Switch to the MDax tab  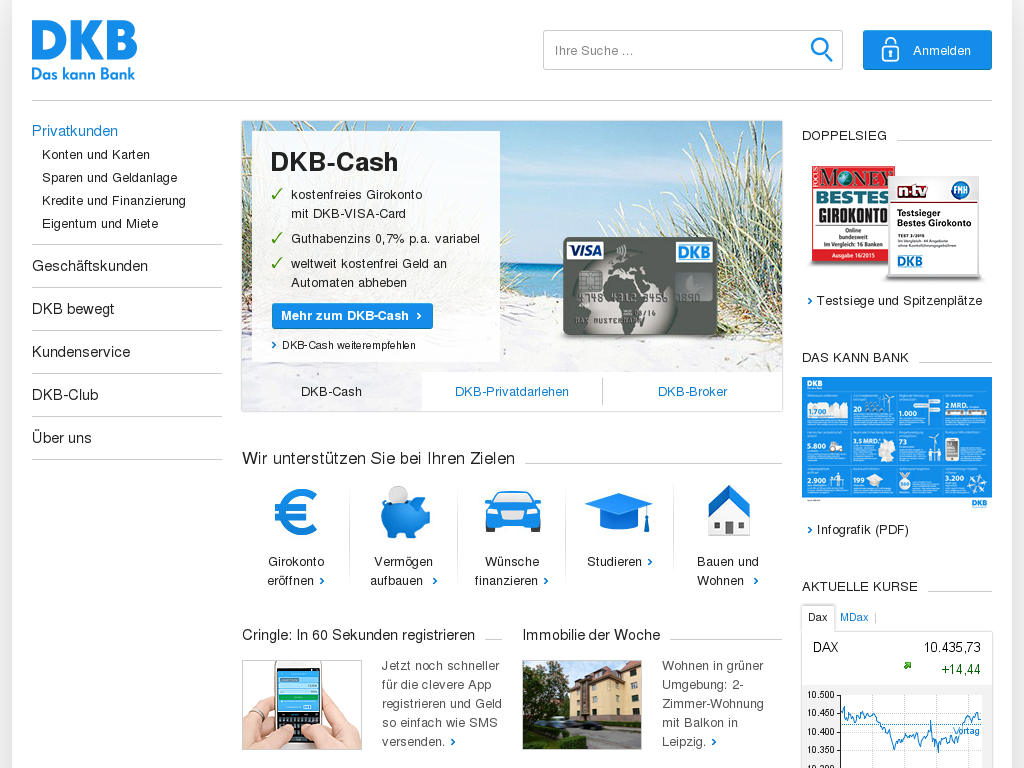[854, 618]
